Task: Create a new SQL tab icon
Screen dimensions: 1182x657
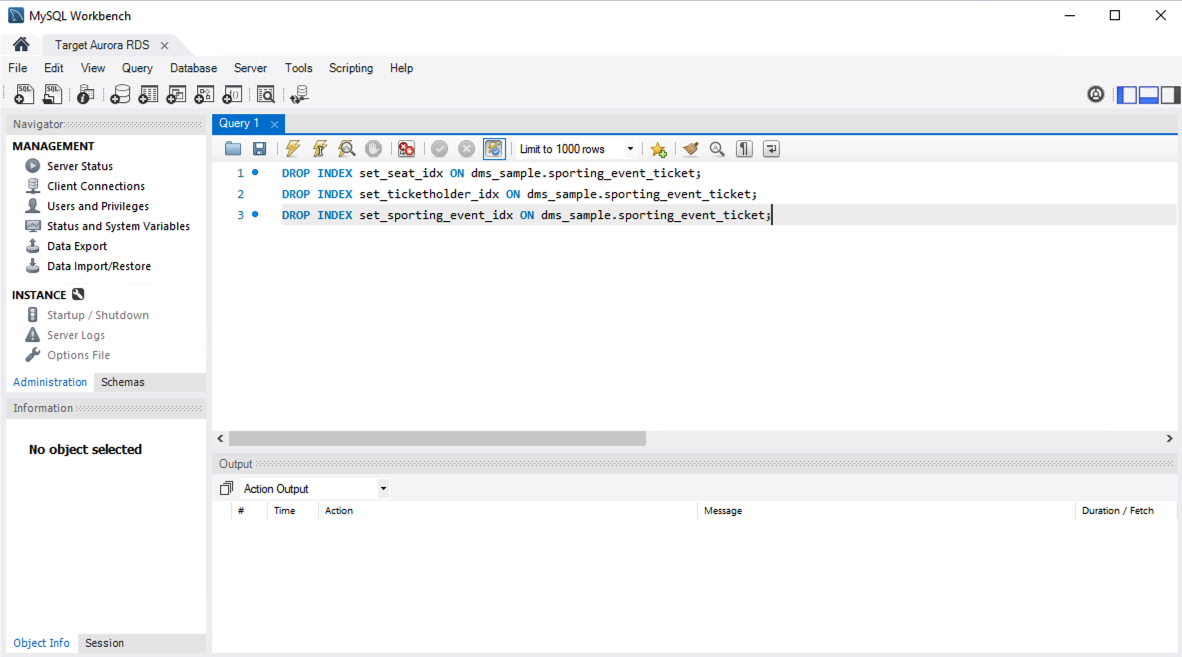Action: tap(24, 94)
